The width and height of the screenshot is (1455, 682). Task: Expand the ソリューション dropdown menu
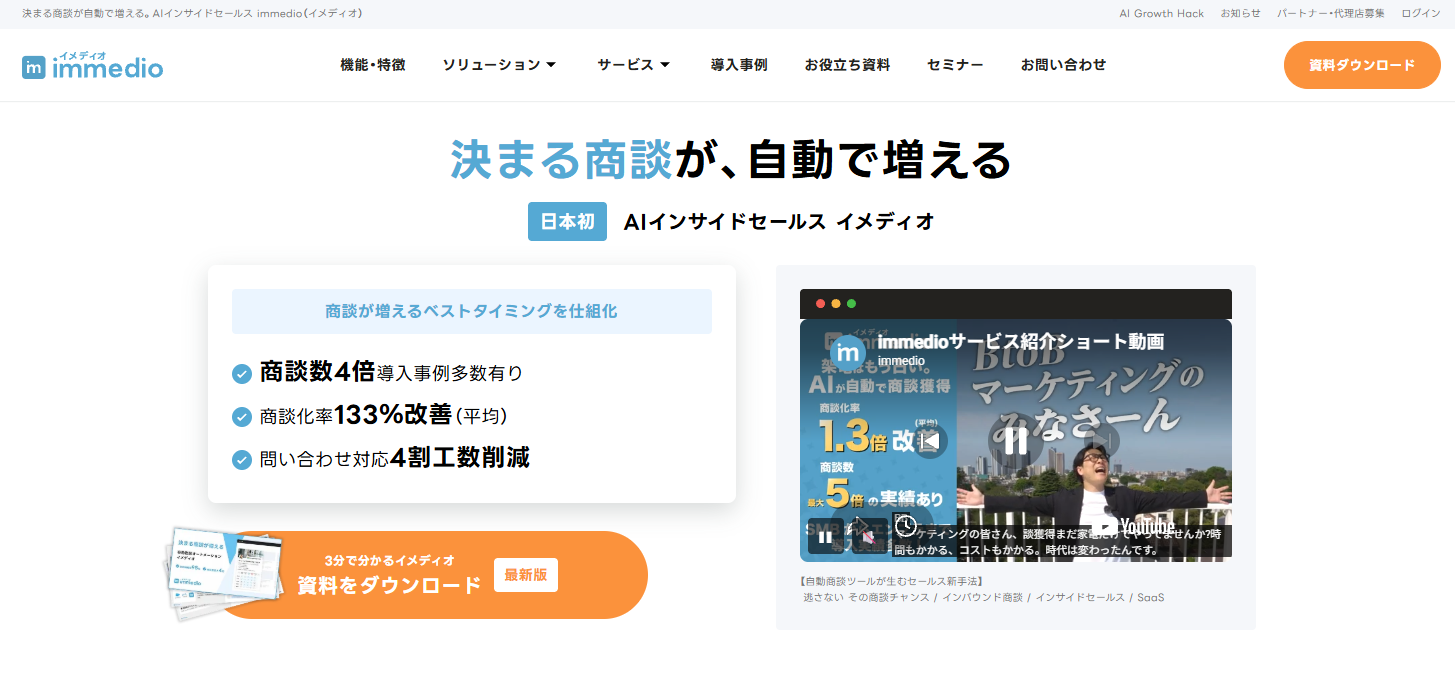click(499, 65)
